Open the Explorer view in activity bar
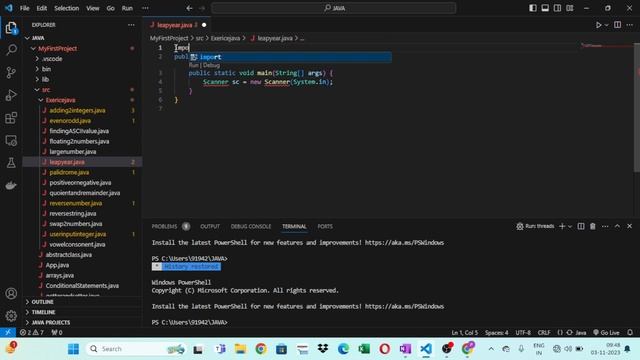The width and height of the screenshot is (640, 360). (11, 28)
